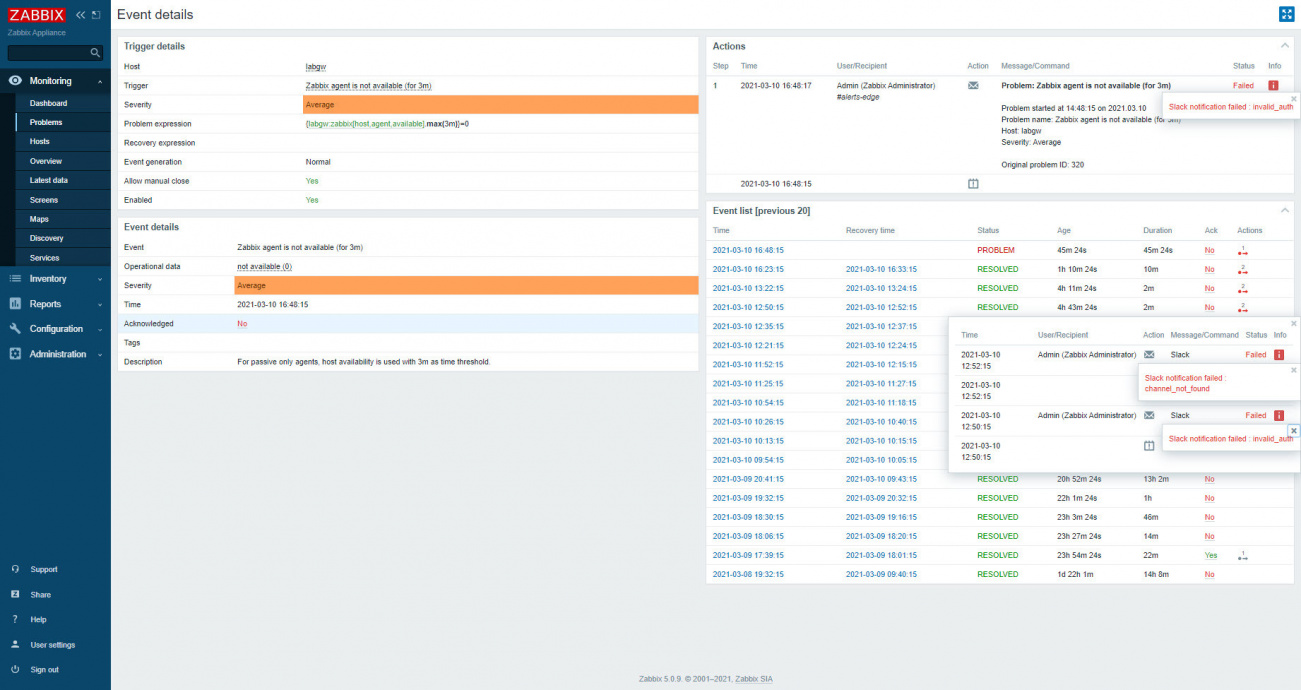Open the trigger link 'Zabbix agent is not available'
1301x690 pixels.
(x=368, y=85)
